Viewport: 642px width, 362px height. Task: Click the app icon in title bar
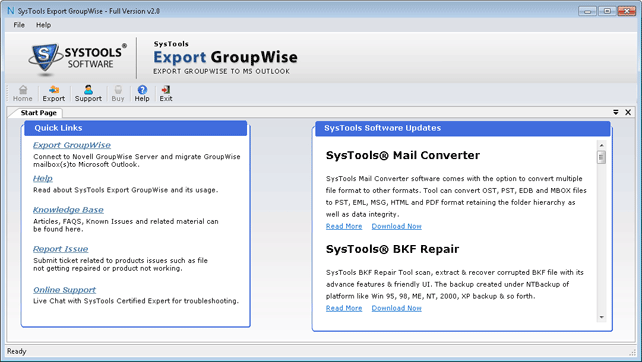(x=11, y=11)
